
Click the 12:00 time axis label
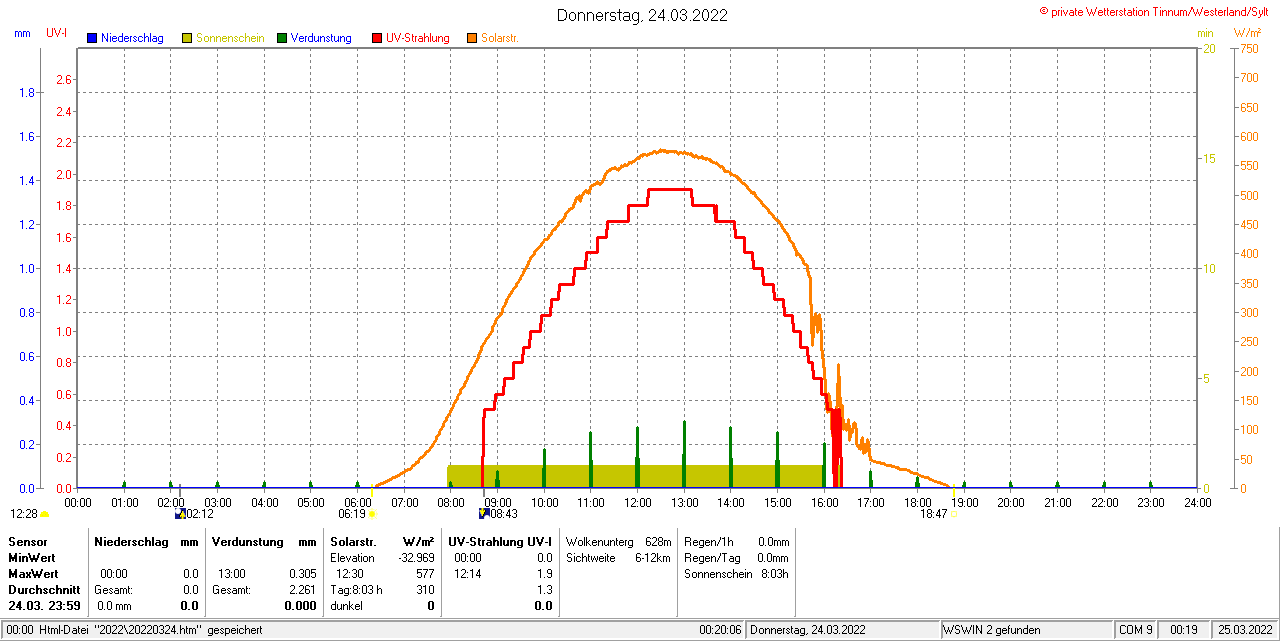pyautogui.click(x=638, y=502)
